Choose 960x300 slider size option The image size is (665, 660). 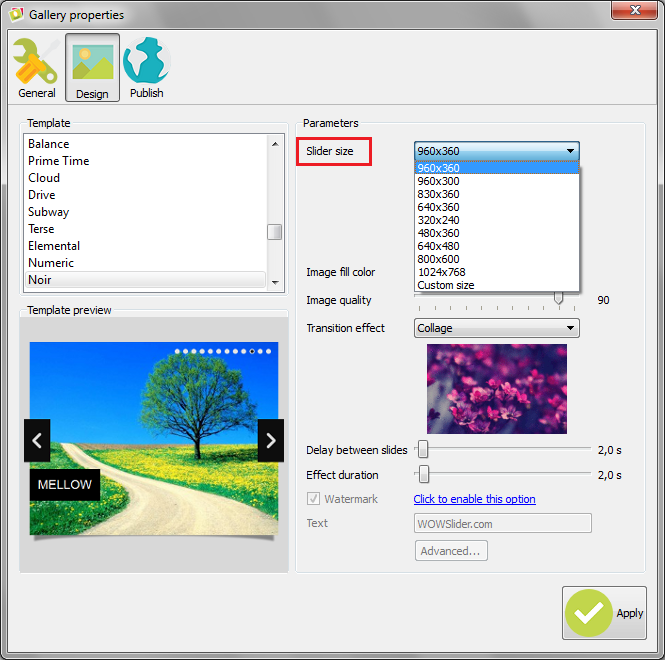click(x=496, y=181)
